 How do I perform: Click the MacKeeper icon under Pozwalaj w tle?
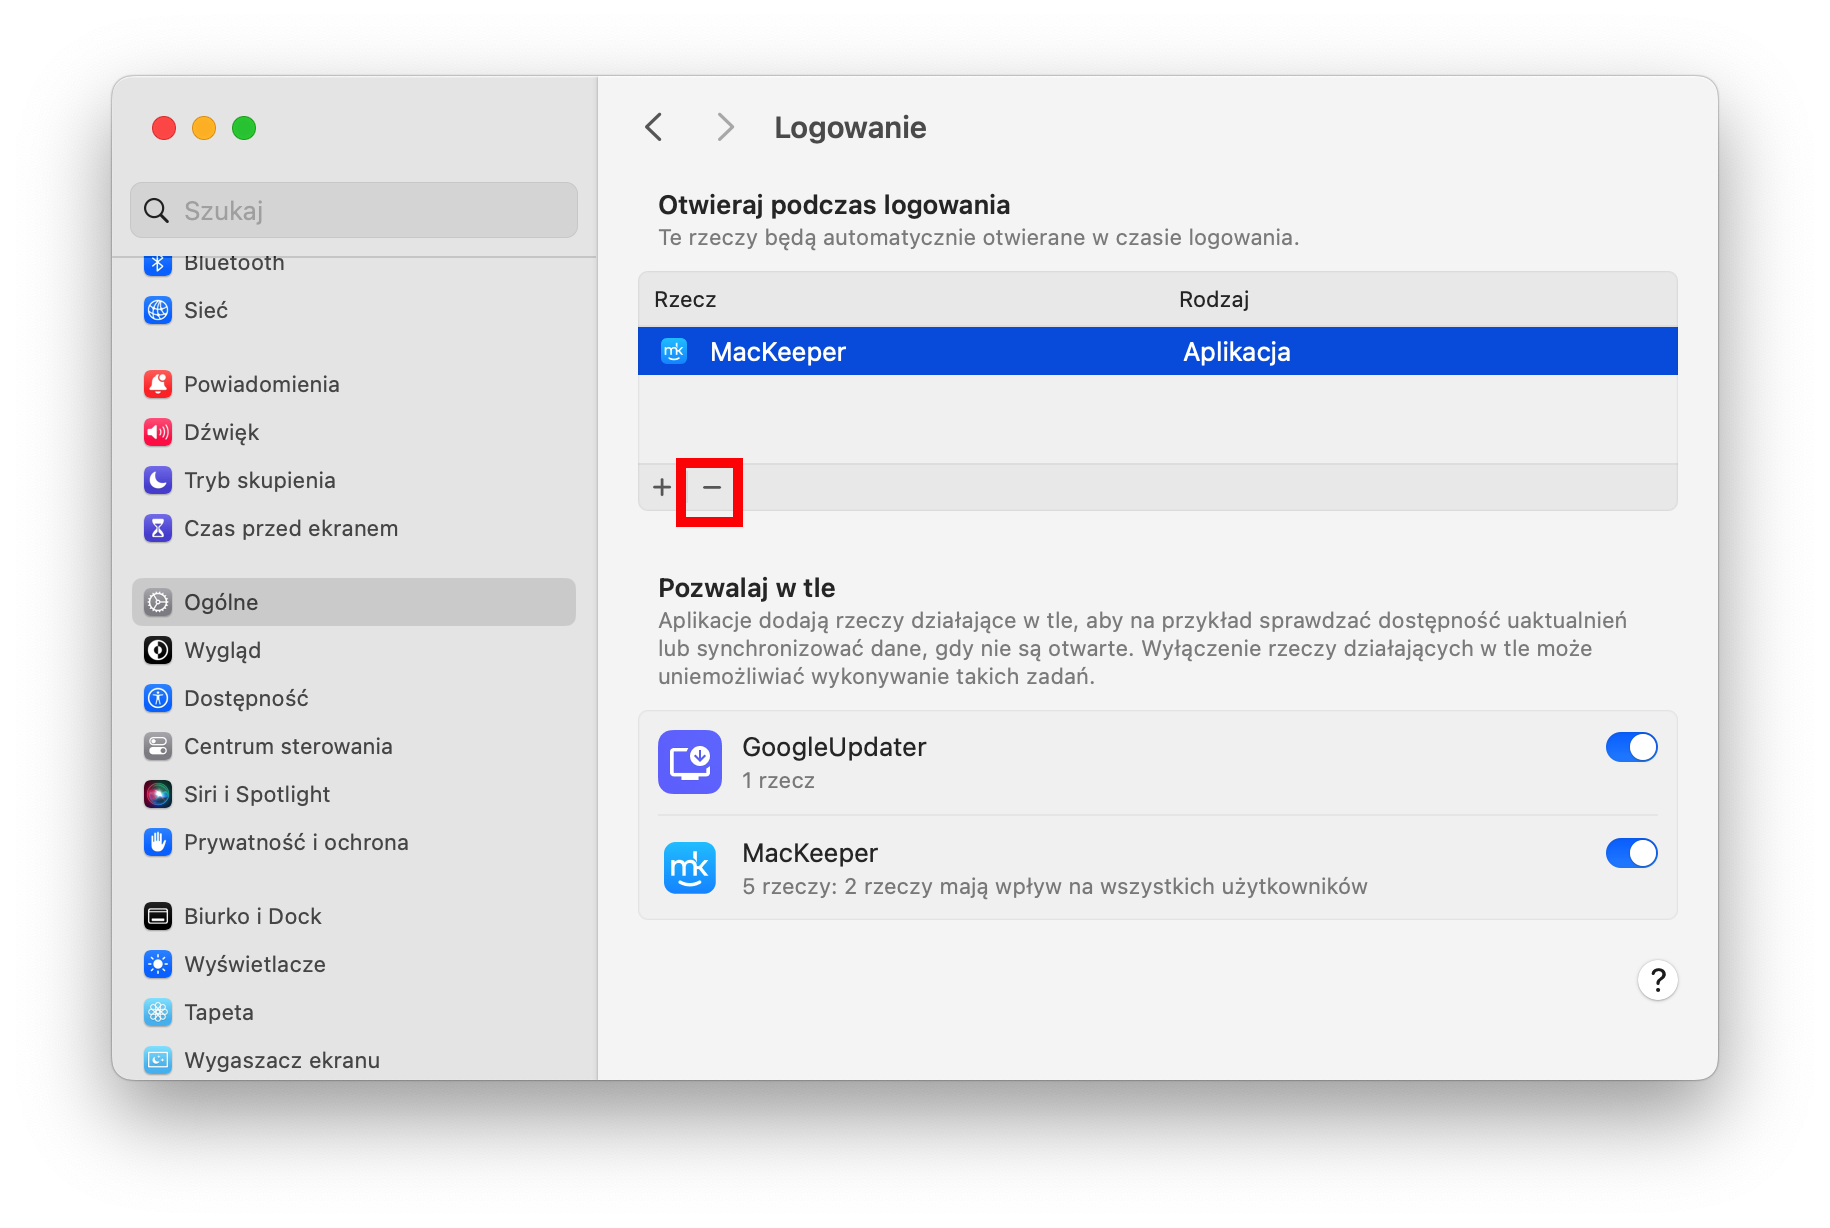(690, 868)
